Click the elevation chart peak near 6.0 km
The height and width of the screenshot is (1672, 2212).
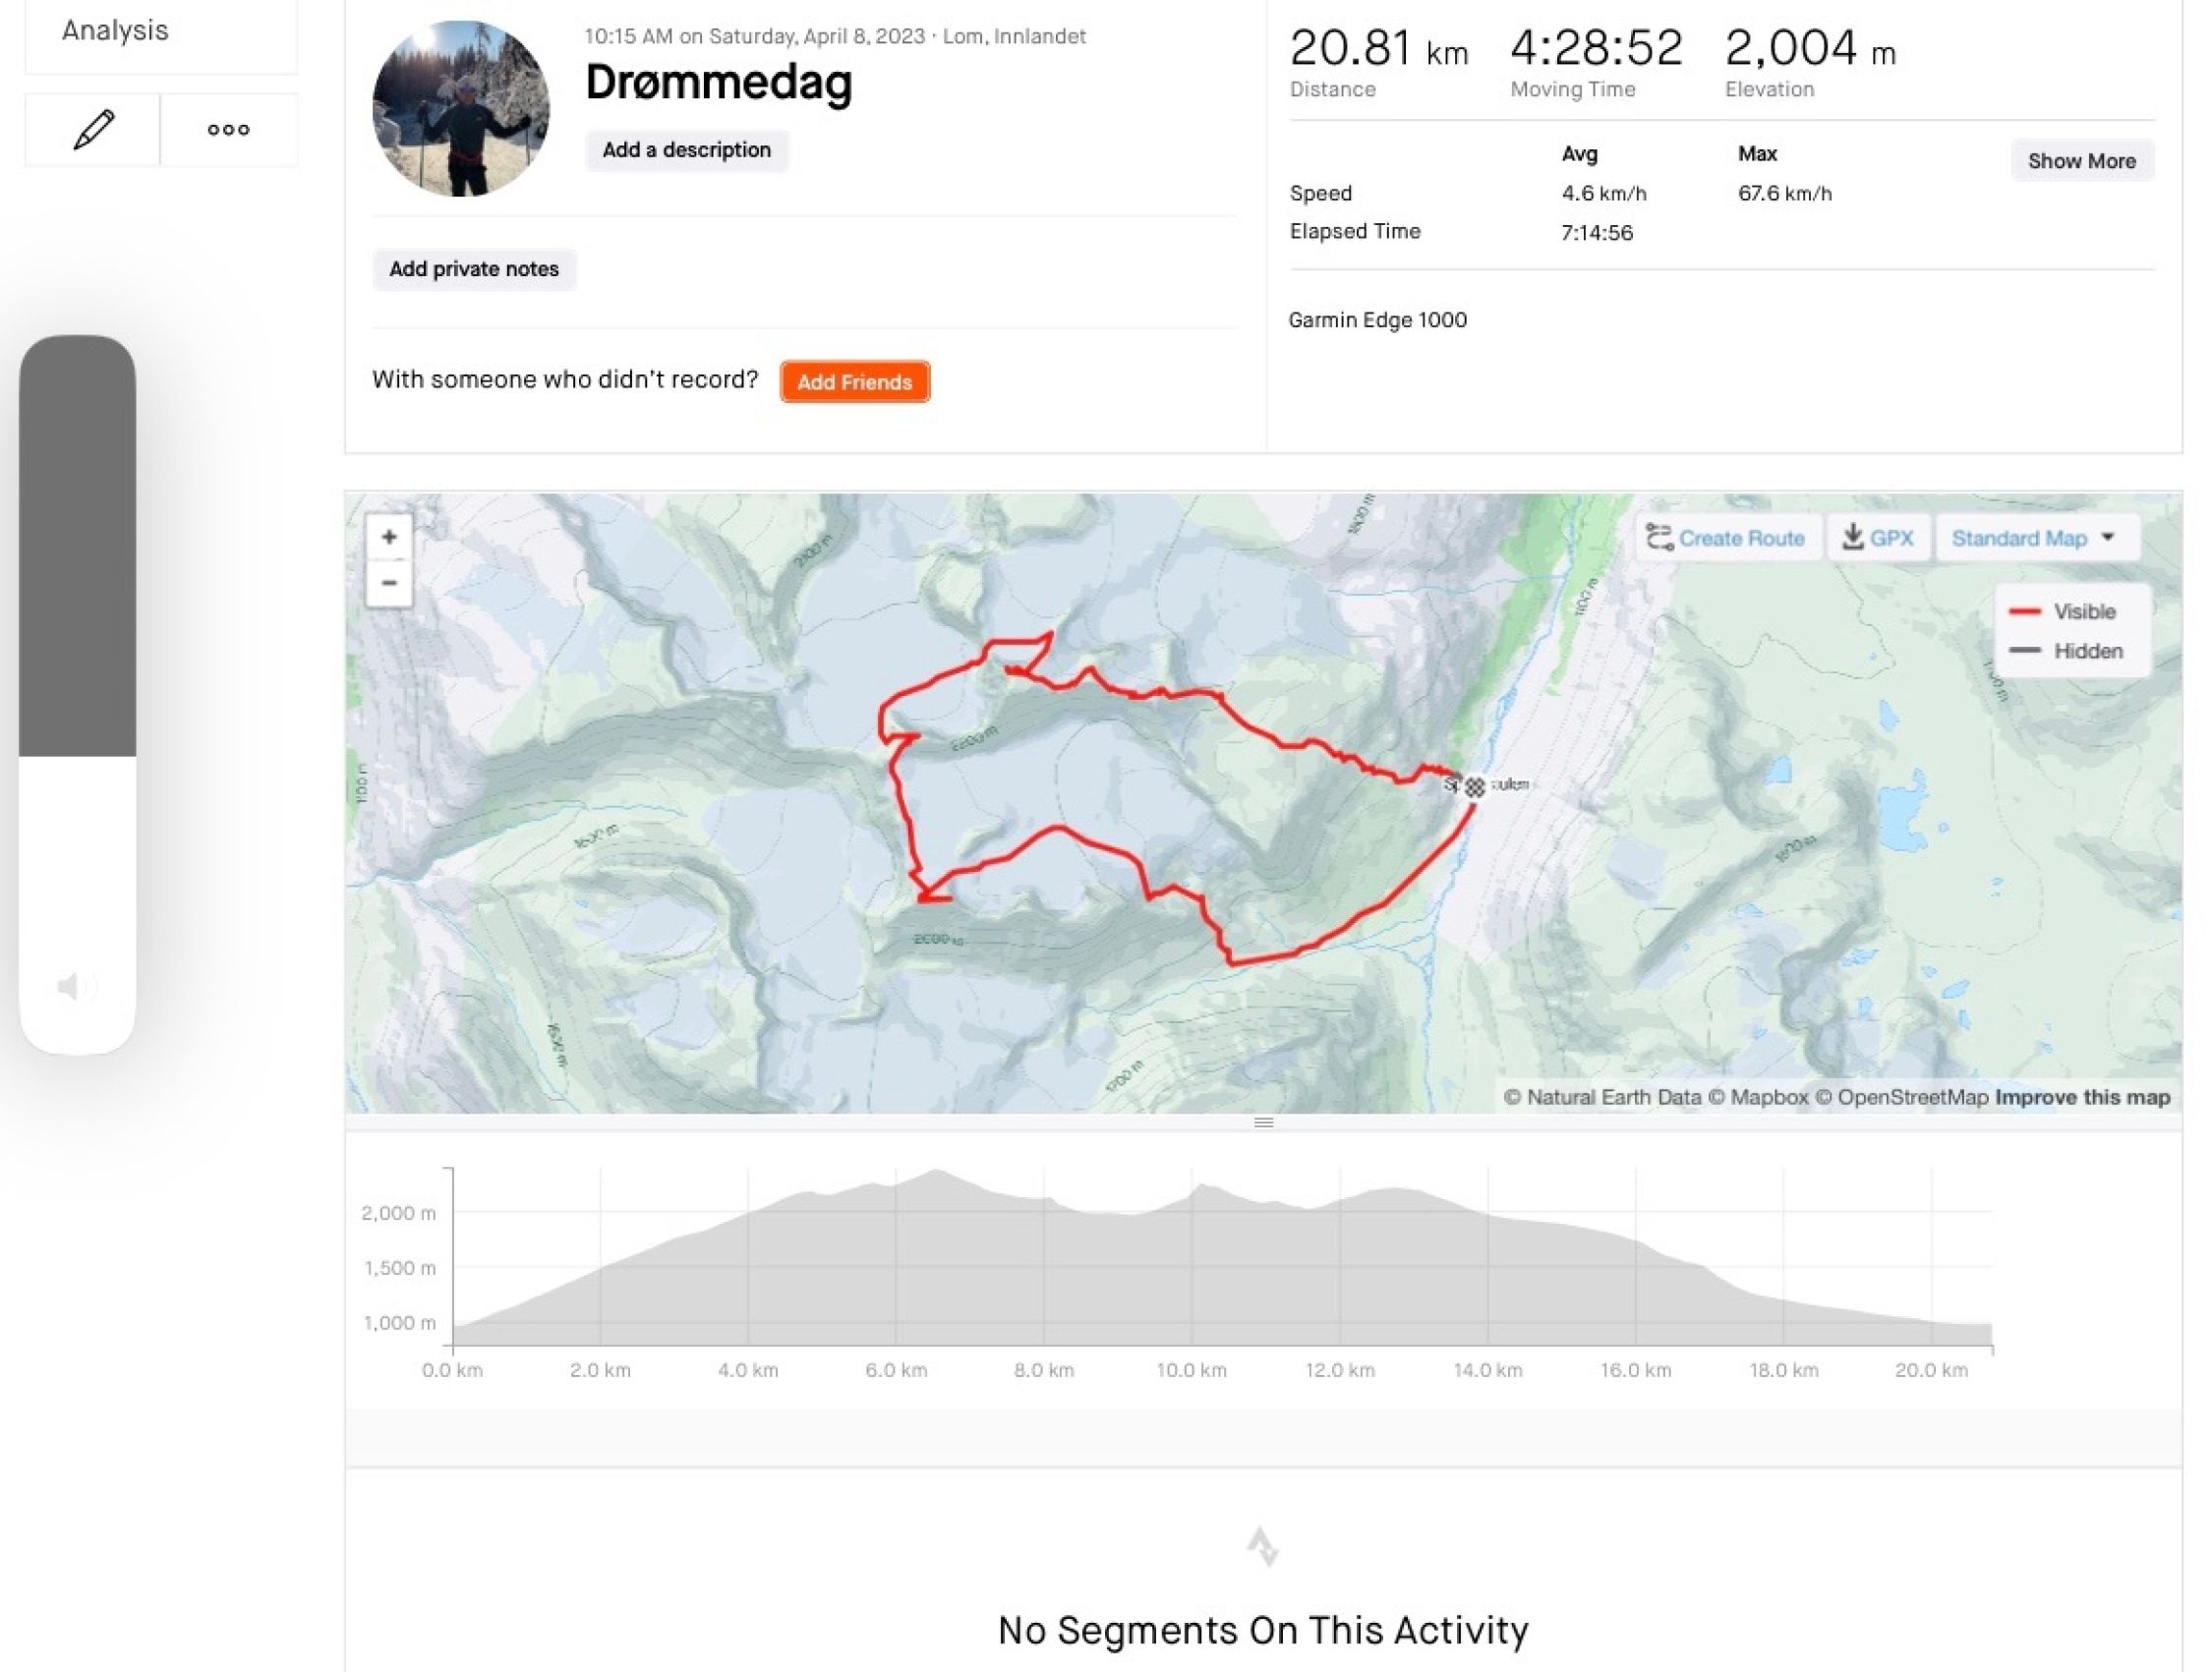[x=935, y=1173]
